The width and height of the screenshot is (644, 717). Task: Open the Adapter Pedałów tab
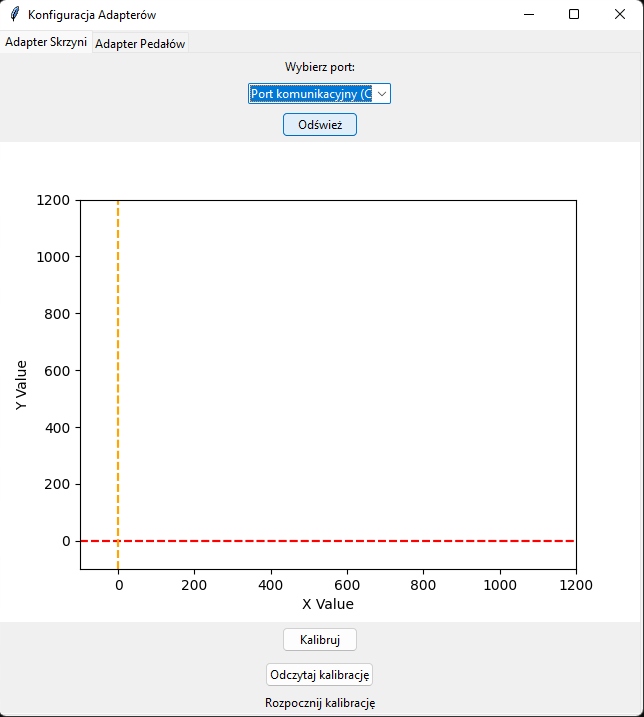[140, 44]
